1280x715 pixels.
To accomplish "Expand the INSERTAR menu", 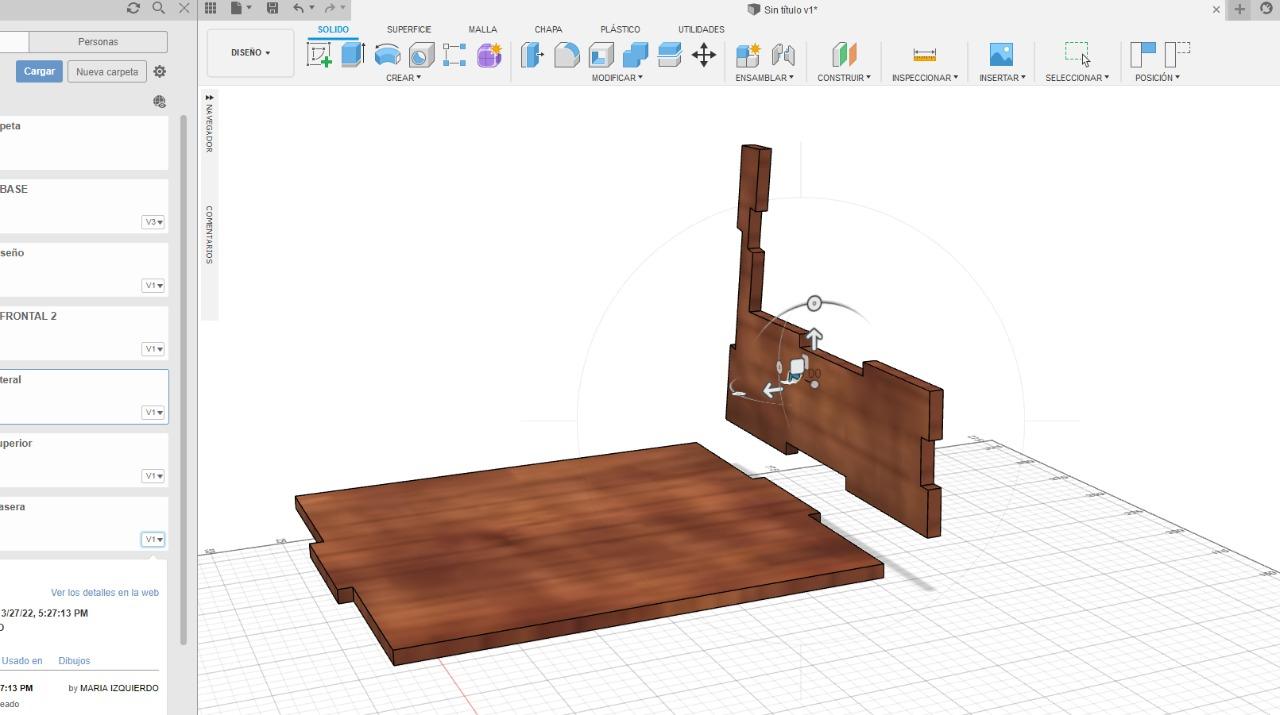I will pyautogui.click(x=1002, y=78).
